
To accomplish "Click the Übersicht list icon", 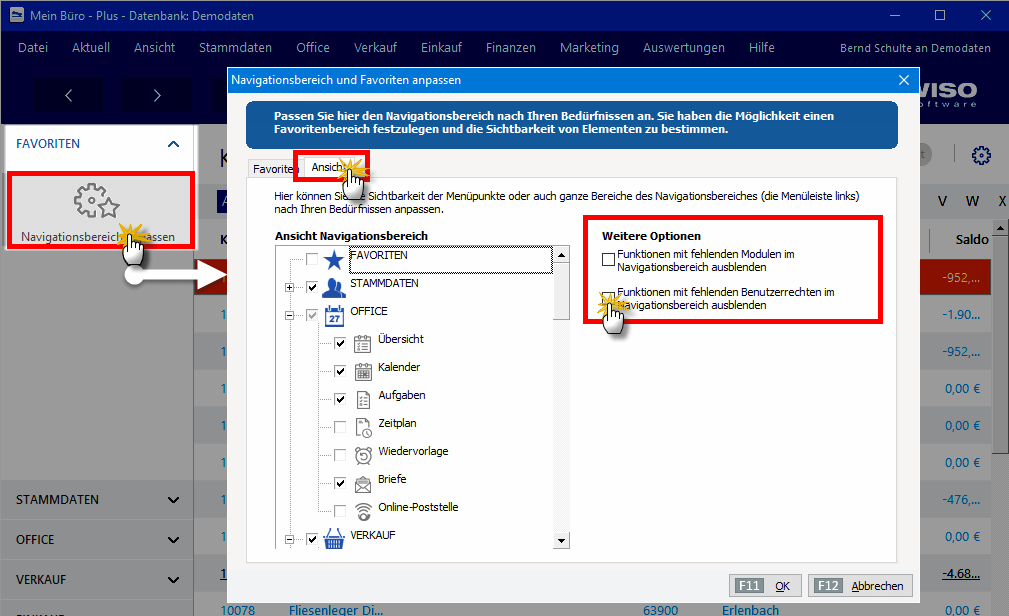I will pyautogui.click(x=362, y=344).
